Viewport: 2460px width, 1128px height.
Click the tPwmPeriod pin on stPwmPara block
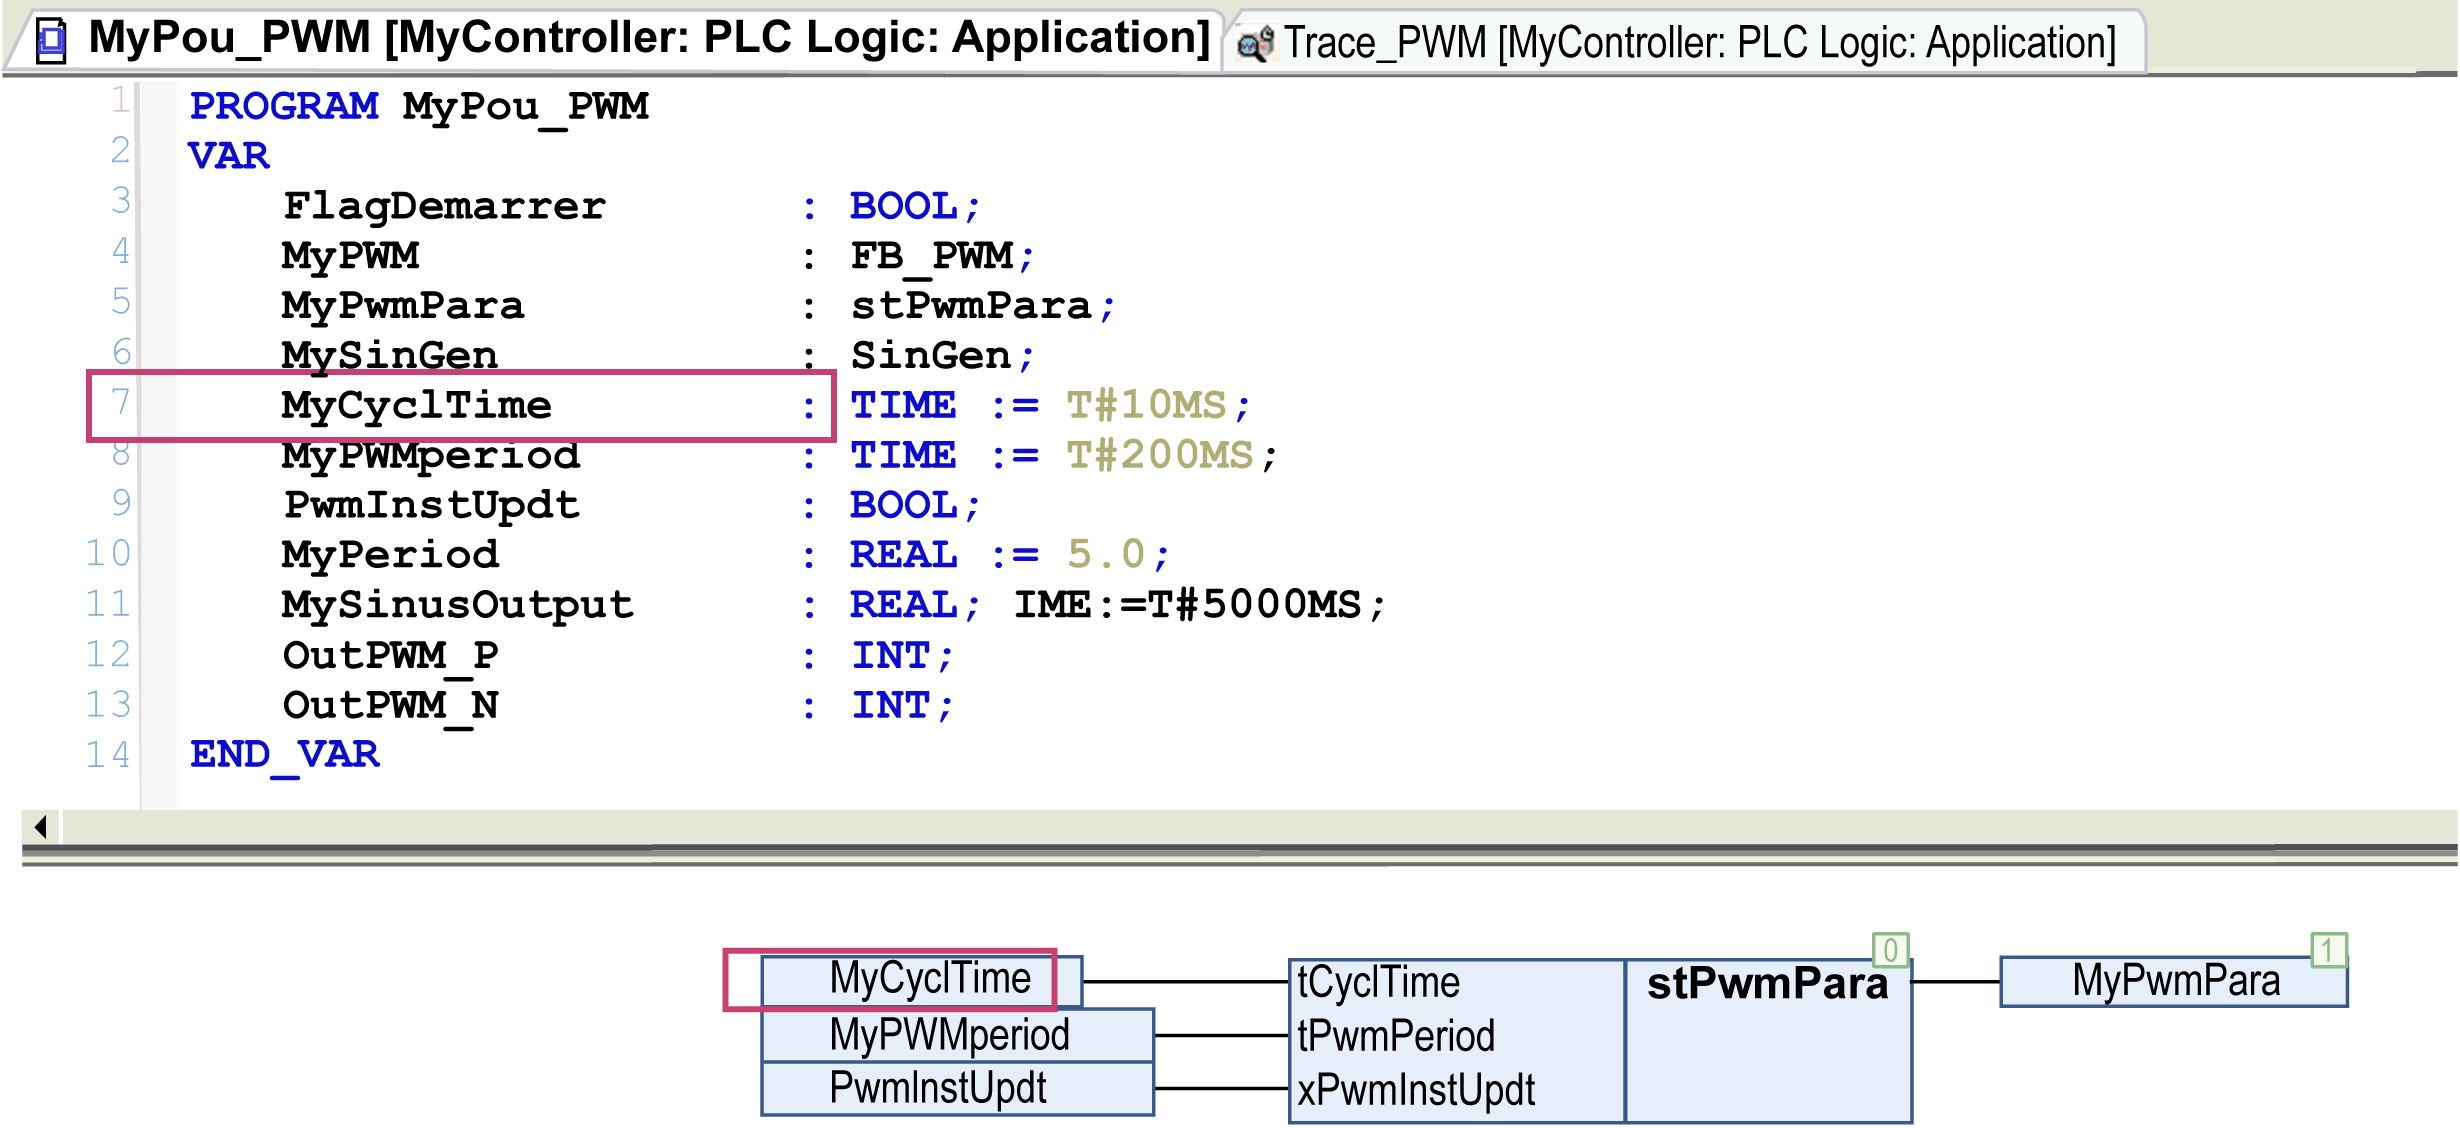(1395, 1036)
